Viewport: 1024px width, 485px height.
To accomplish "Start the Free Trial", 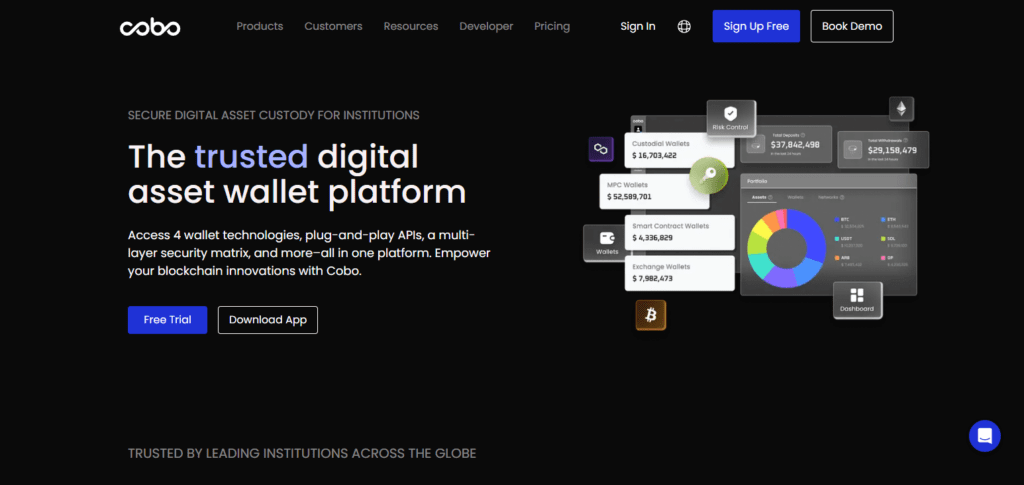I will 167,320.
